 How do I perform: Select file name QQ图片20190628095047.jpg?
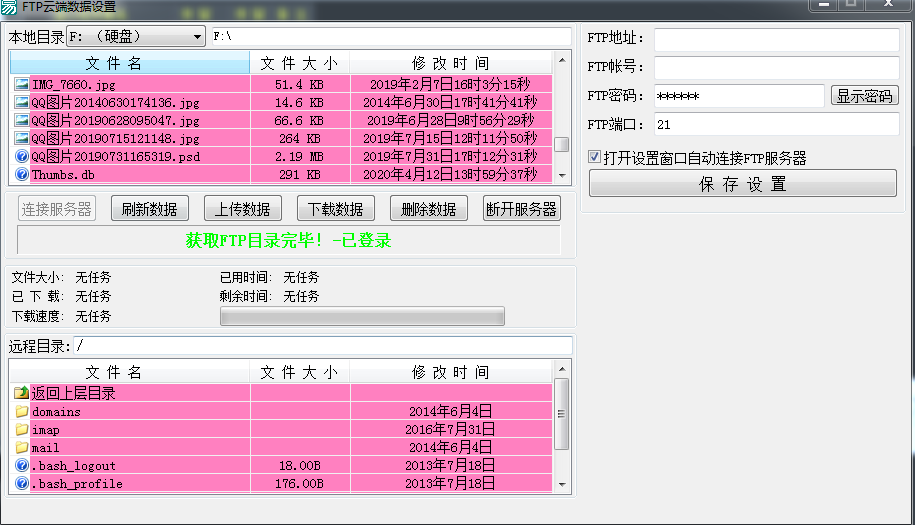[x=116, y=121]
